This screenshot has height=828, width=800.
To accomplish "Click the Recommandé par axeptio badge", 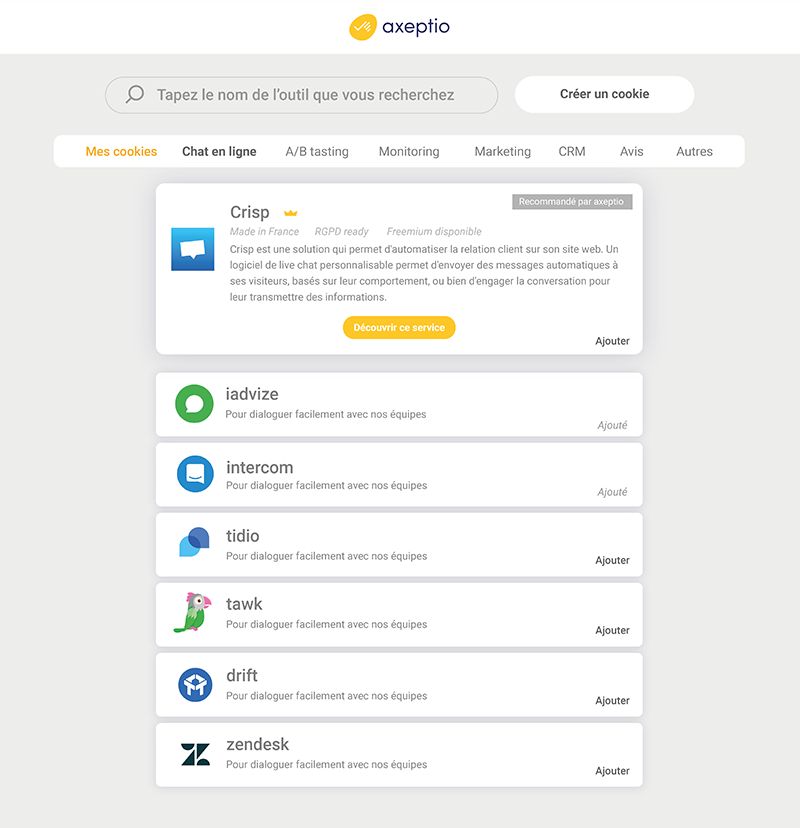I will [572, 202].
